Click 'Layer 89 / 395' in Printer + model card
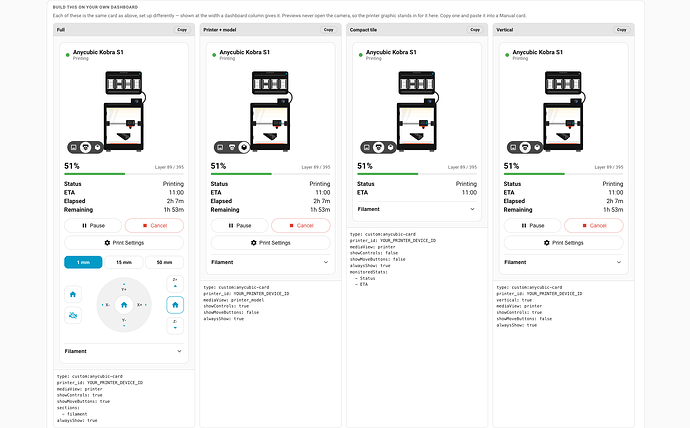 pyautogui.click(x=316, y=167)
